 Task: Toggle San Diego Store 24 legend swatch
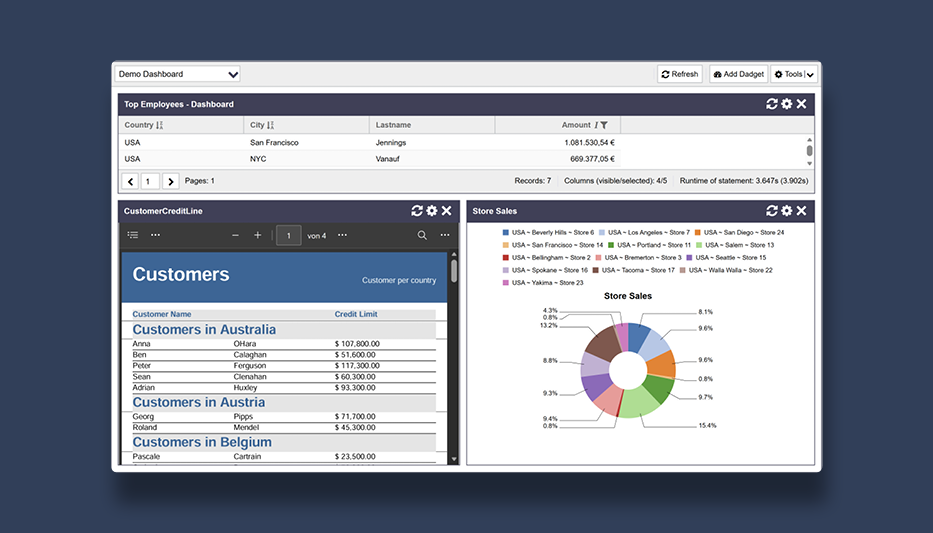697,233
